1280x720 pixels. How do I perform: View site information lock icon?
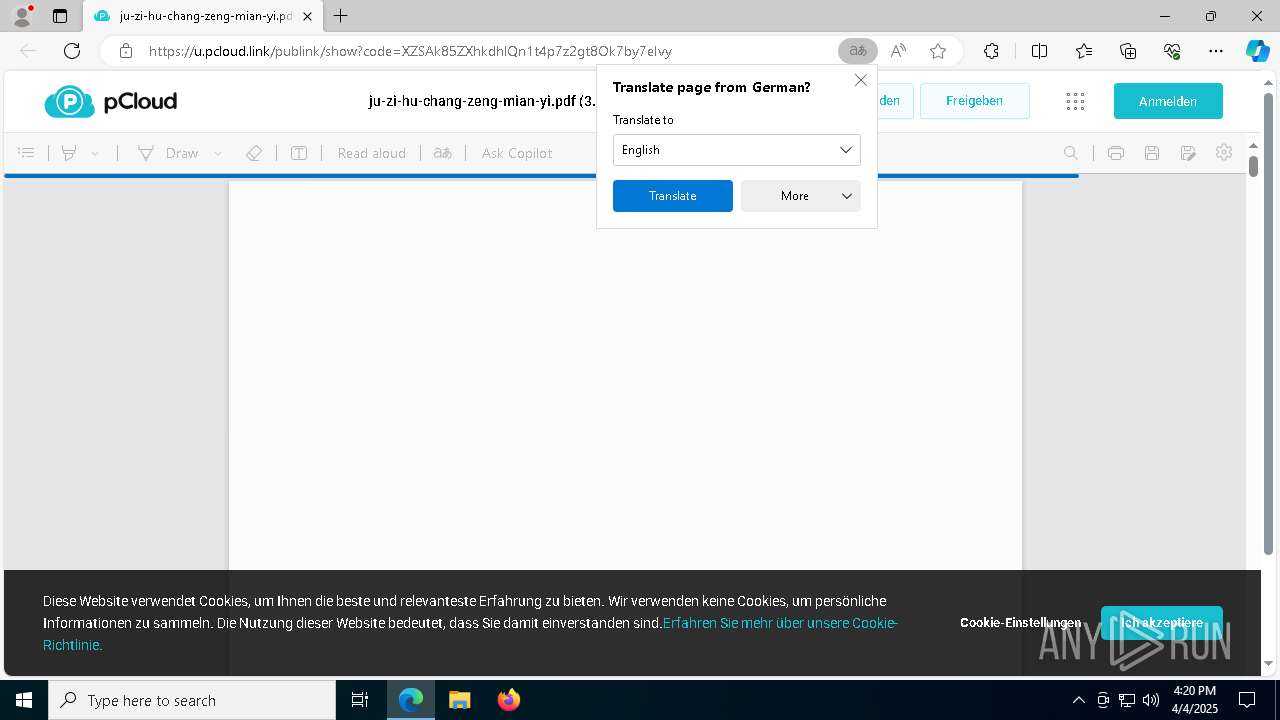[x=125, y=51]
